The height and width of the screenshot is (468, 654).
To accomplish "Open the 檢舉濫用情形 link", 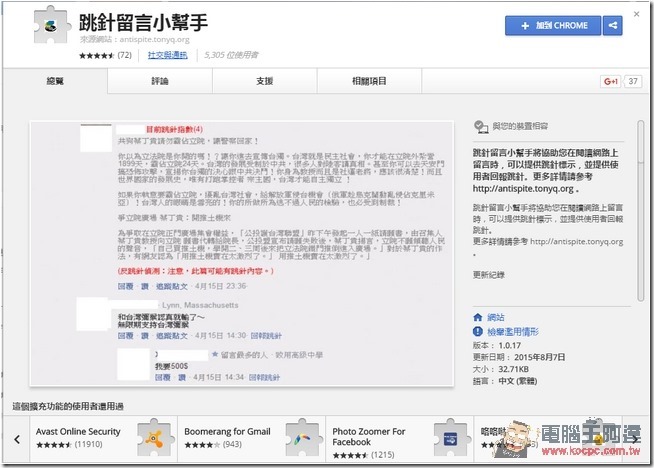I will click(513, 332).
